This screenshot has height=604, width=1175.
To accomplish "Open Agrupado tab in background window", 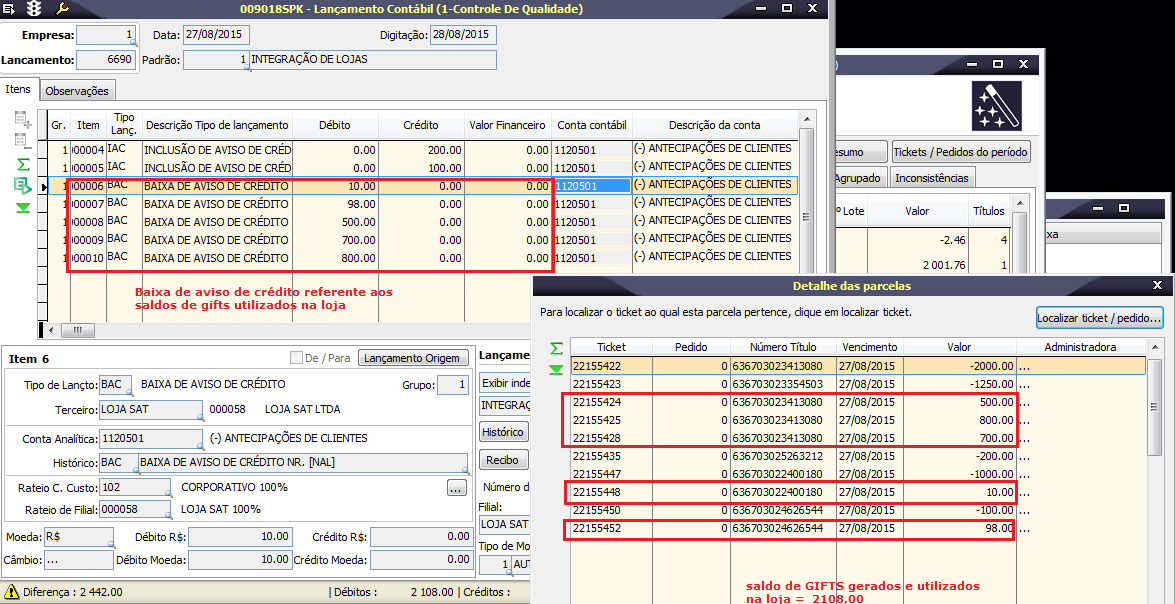I will coord(863,178).
